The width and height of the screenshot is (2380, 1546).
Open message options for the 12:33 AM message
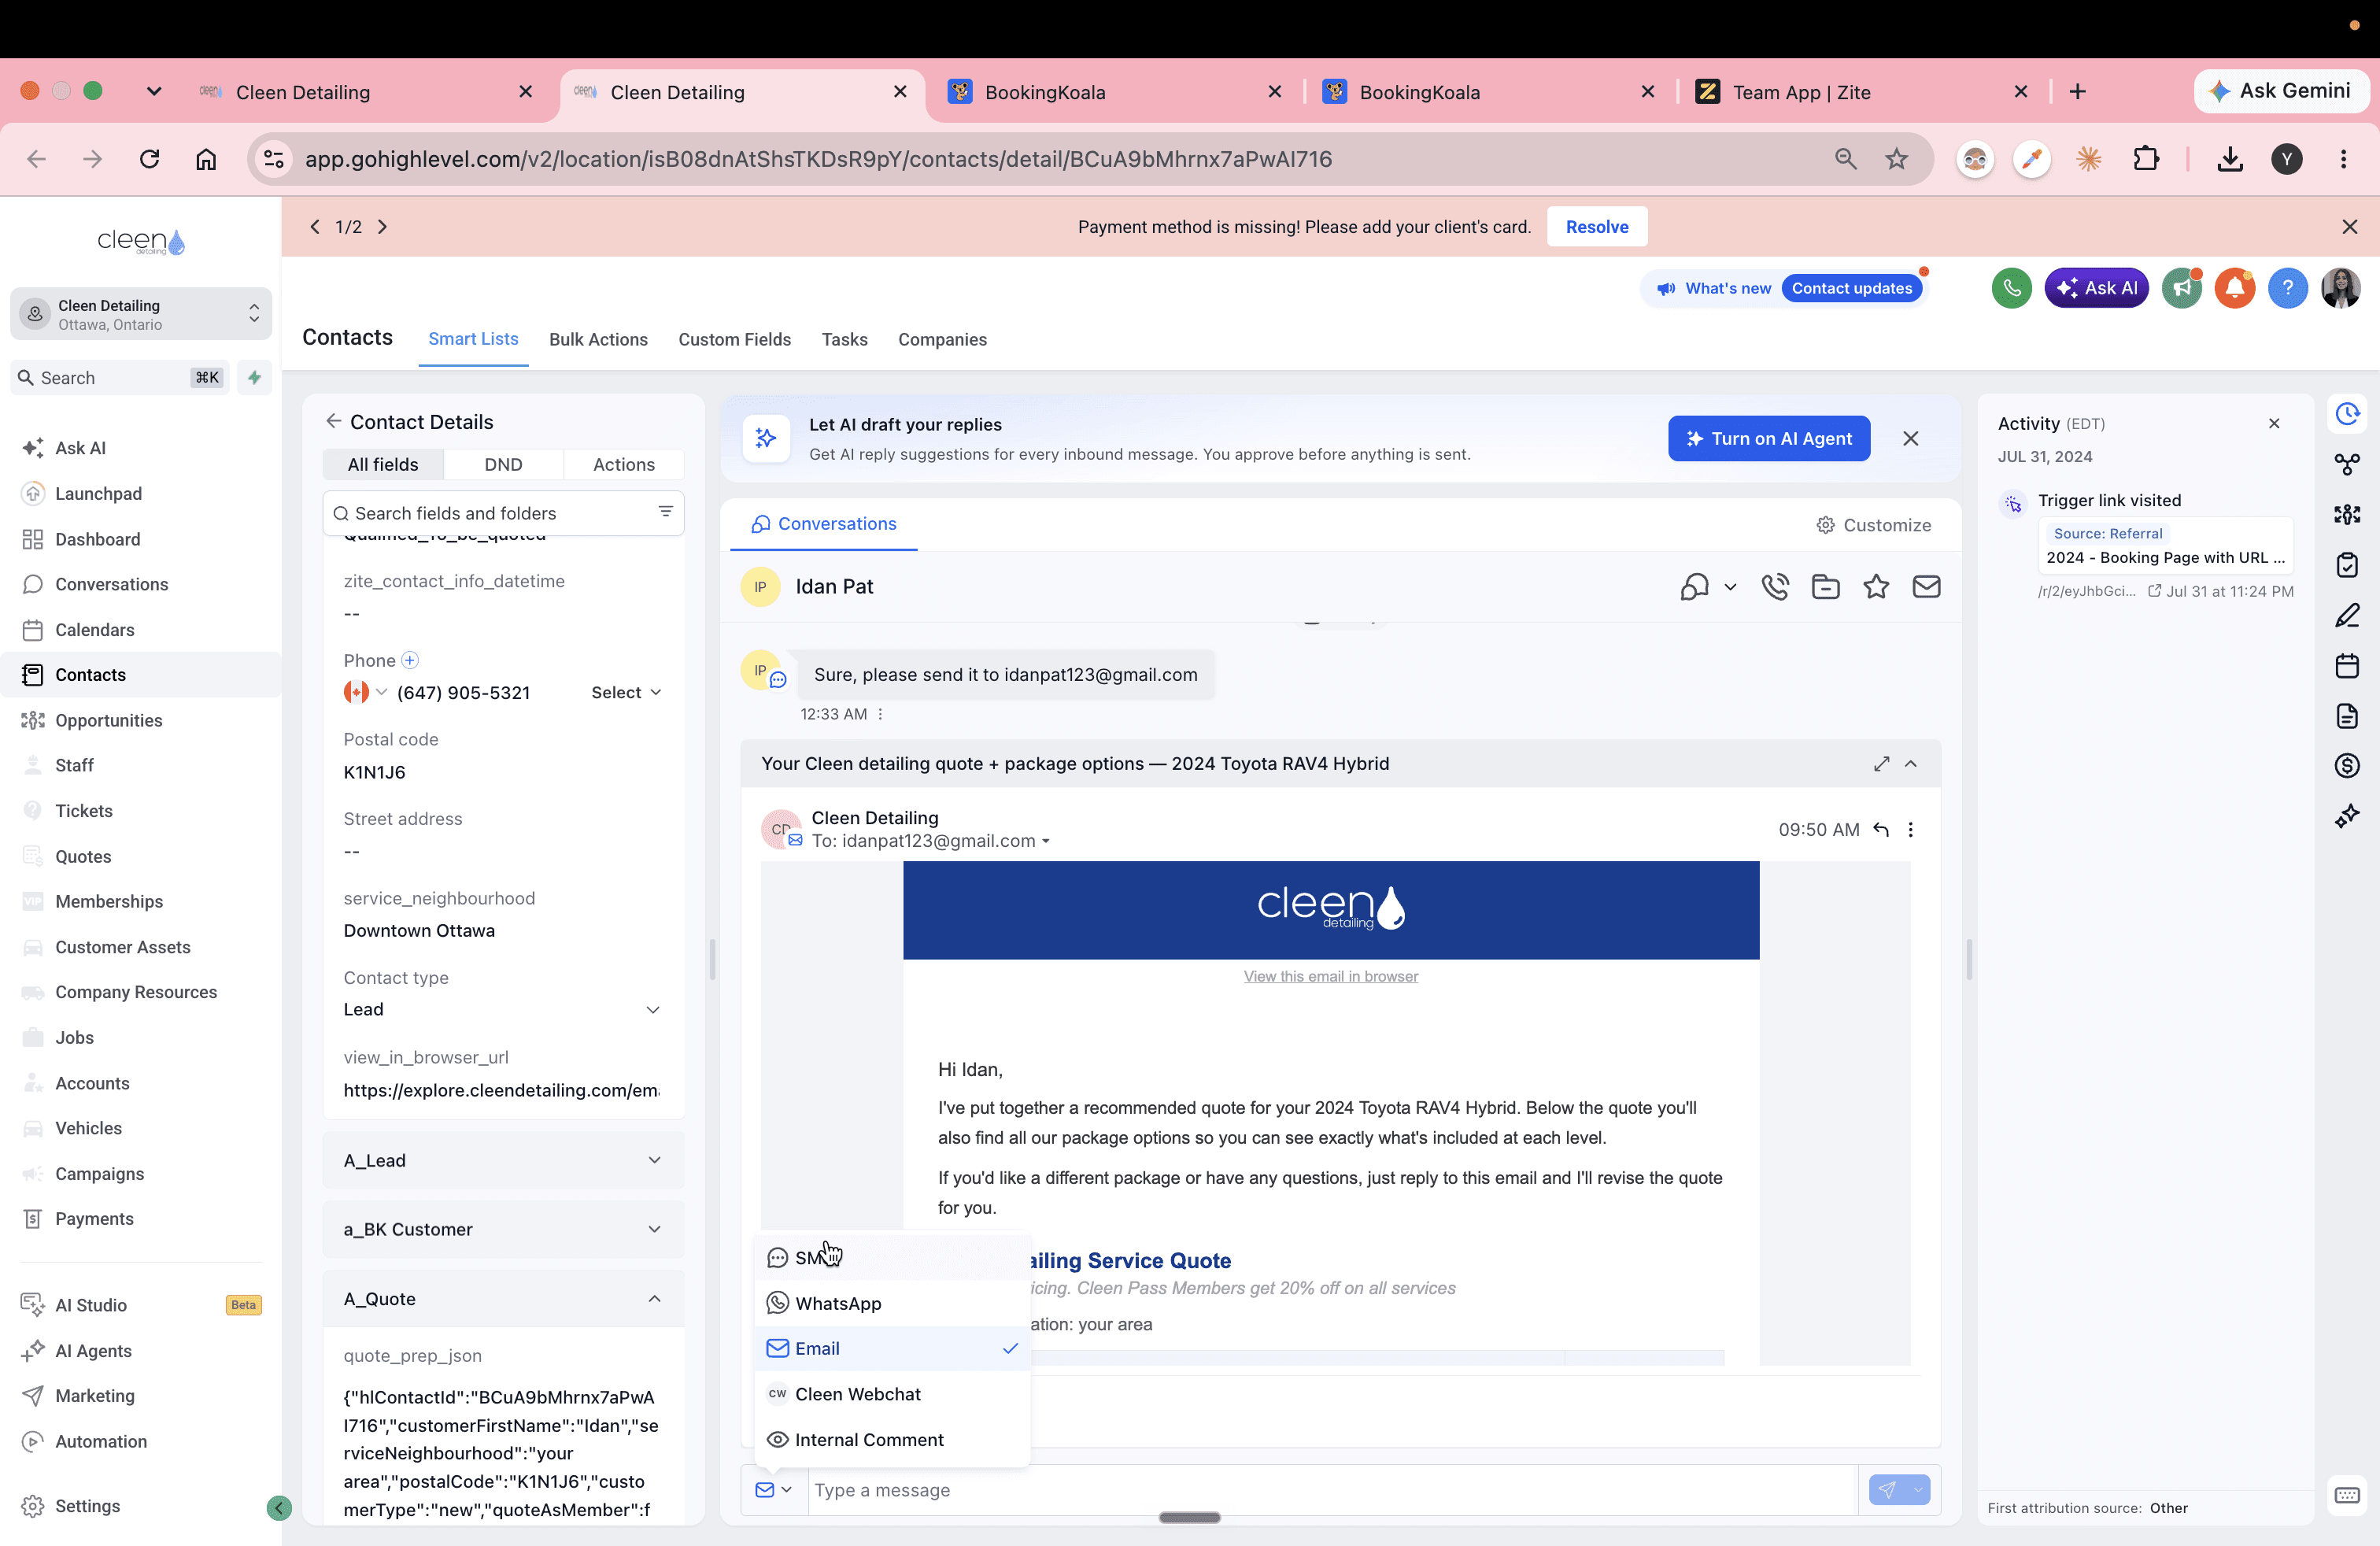click(x=880, y=714)
